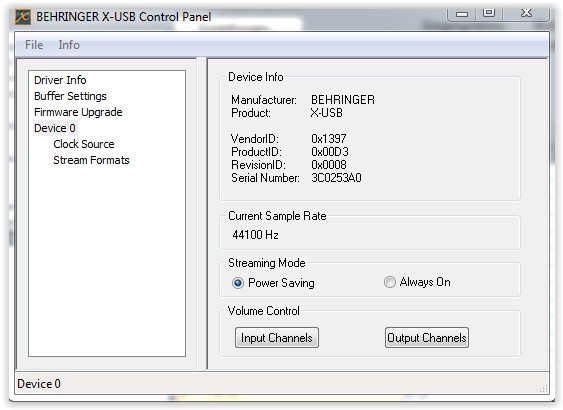The image size is (563, 410).
Task: Select Buffer Settings in the sidebar
Action: [70, 96]
